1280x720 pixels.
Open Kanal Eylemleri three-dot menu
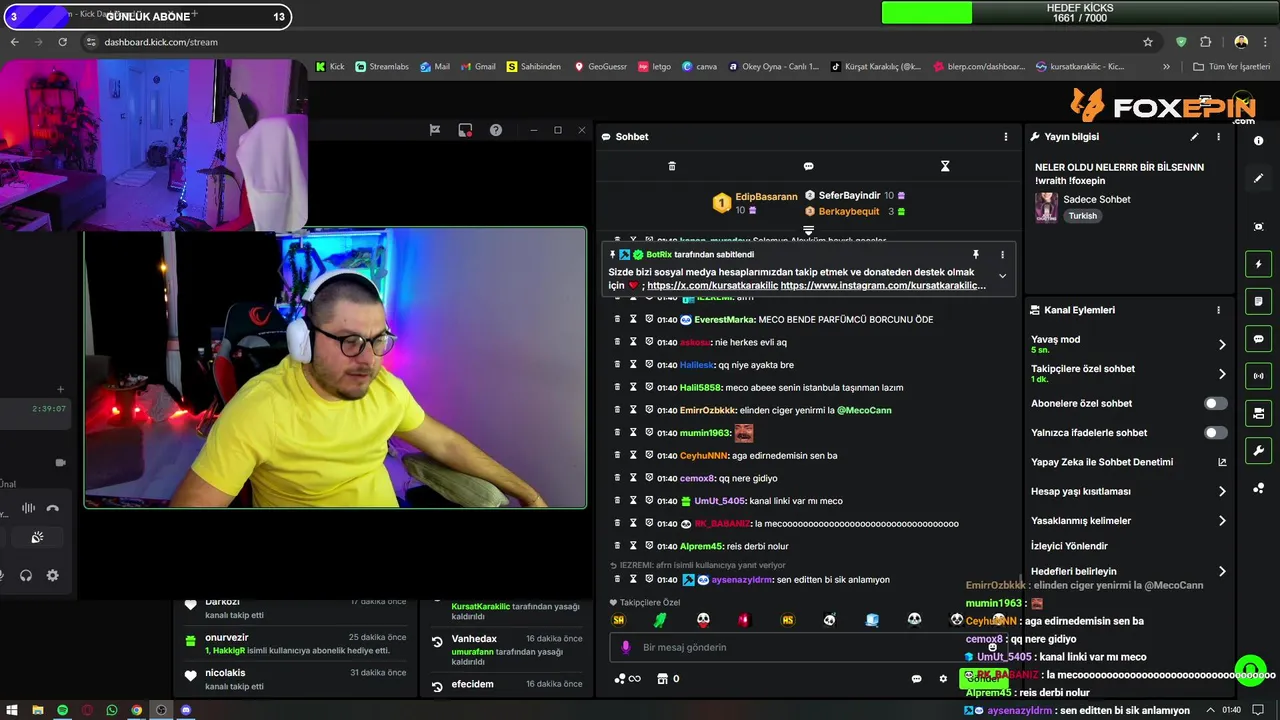tap(1218, 310)
